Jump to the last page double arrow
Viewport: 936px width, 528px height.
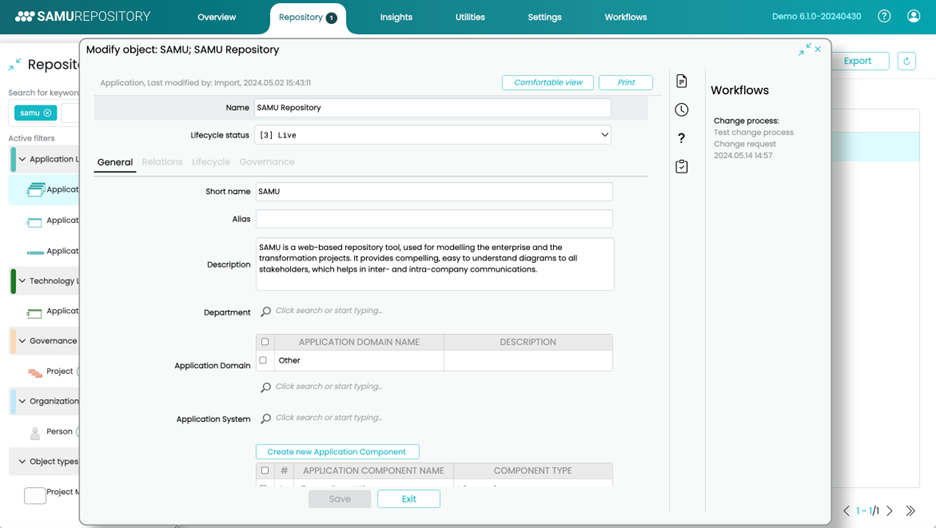910,511
